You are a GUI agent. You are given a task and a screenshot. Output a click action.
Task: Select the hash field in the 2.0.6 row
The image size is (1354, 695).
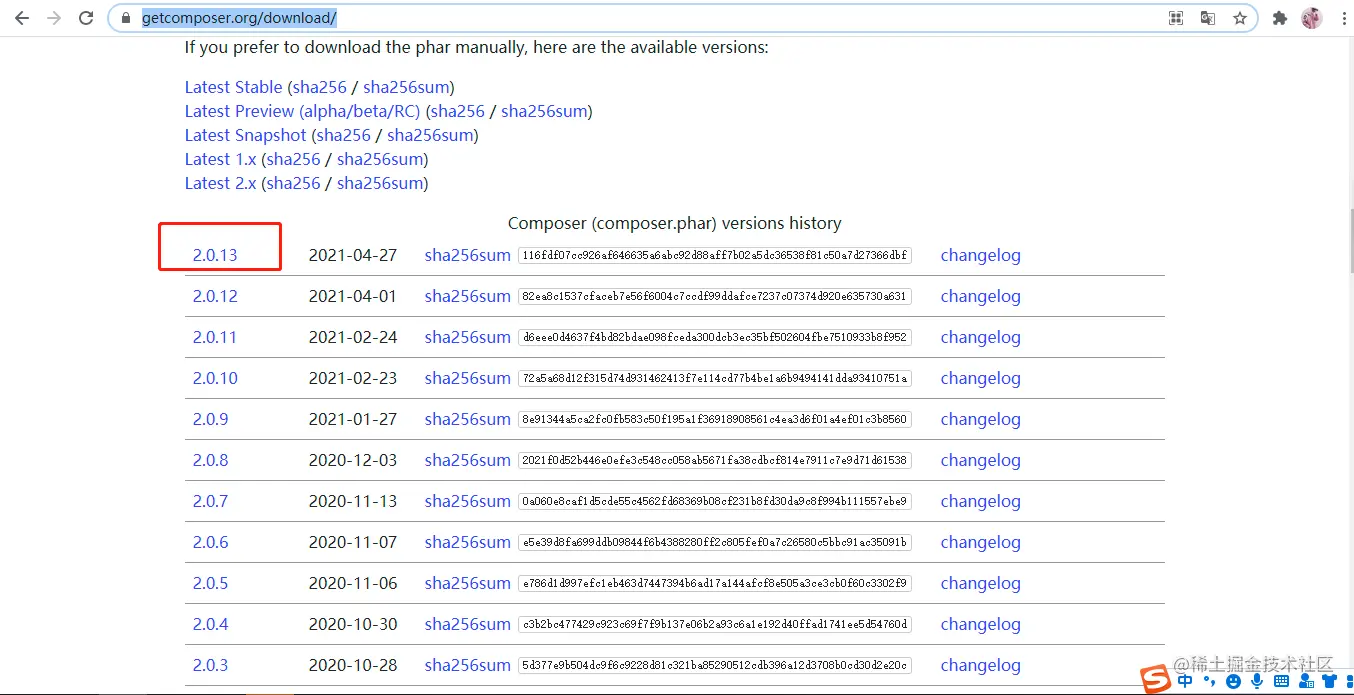[714, 542]
